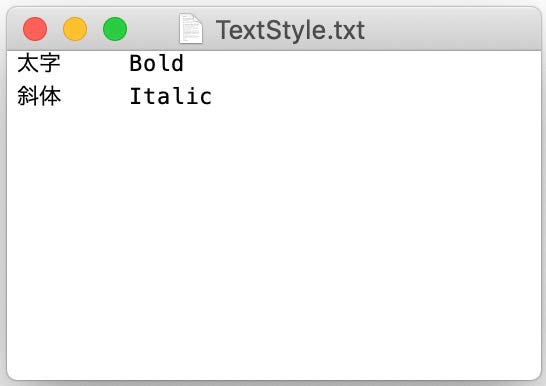Click the tab gap between 太字 and Bold
This screenshot has width=546, height=386.
(95, 63)
